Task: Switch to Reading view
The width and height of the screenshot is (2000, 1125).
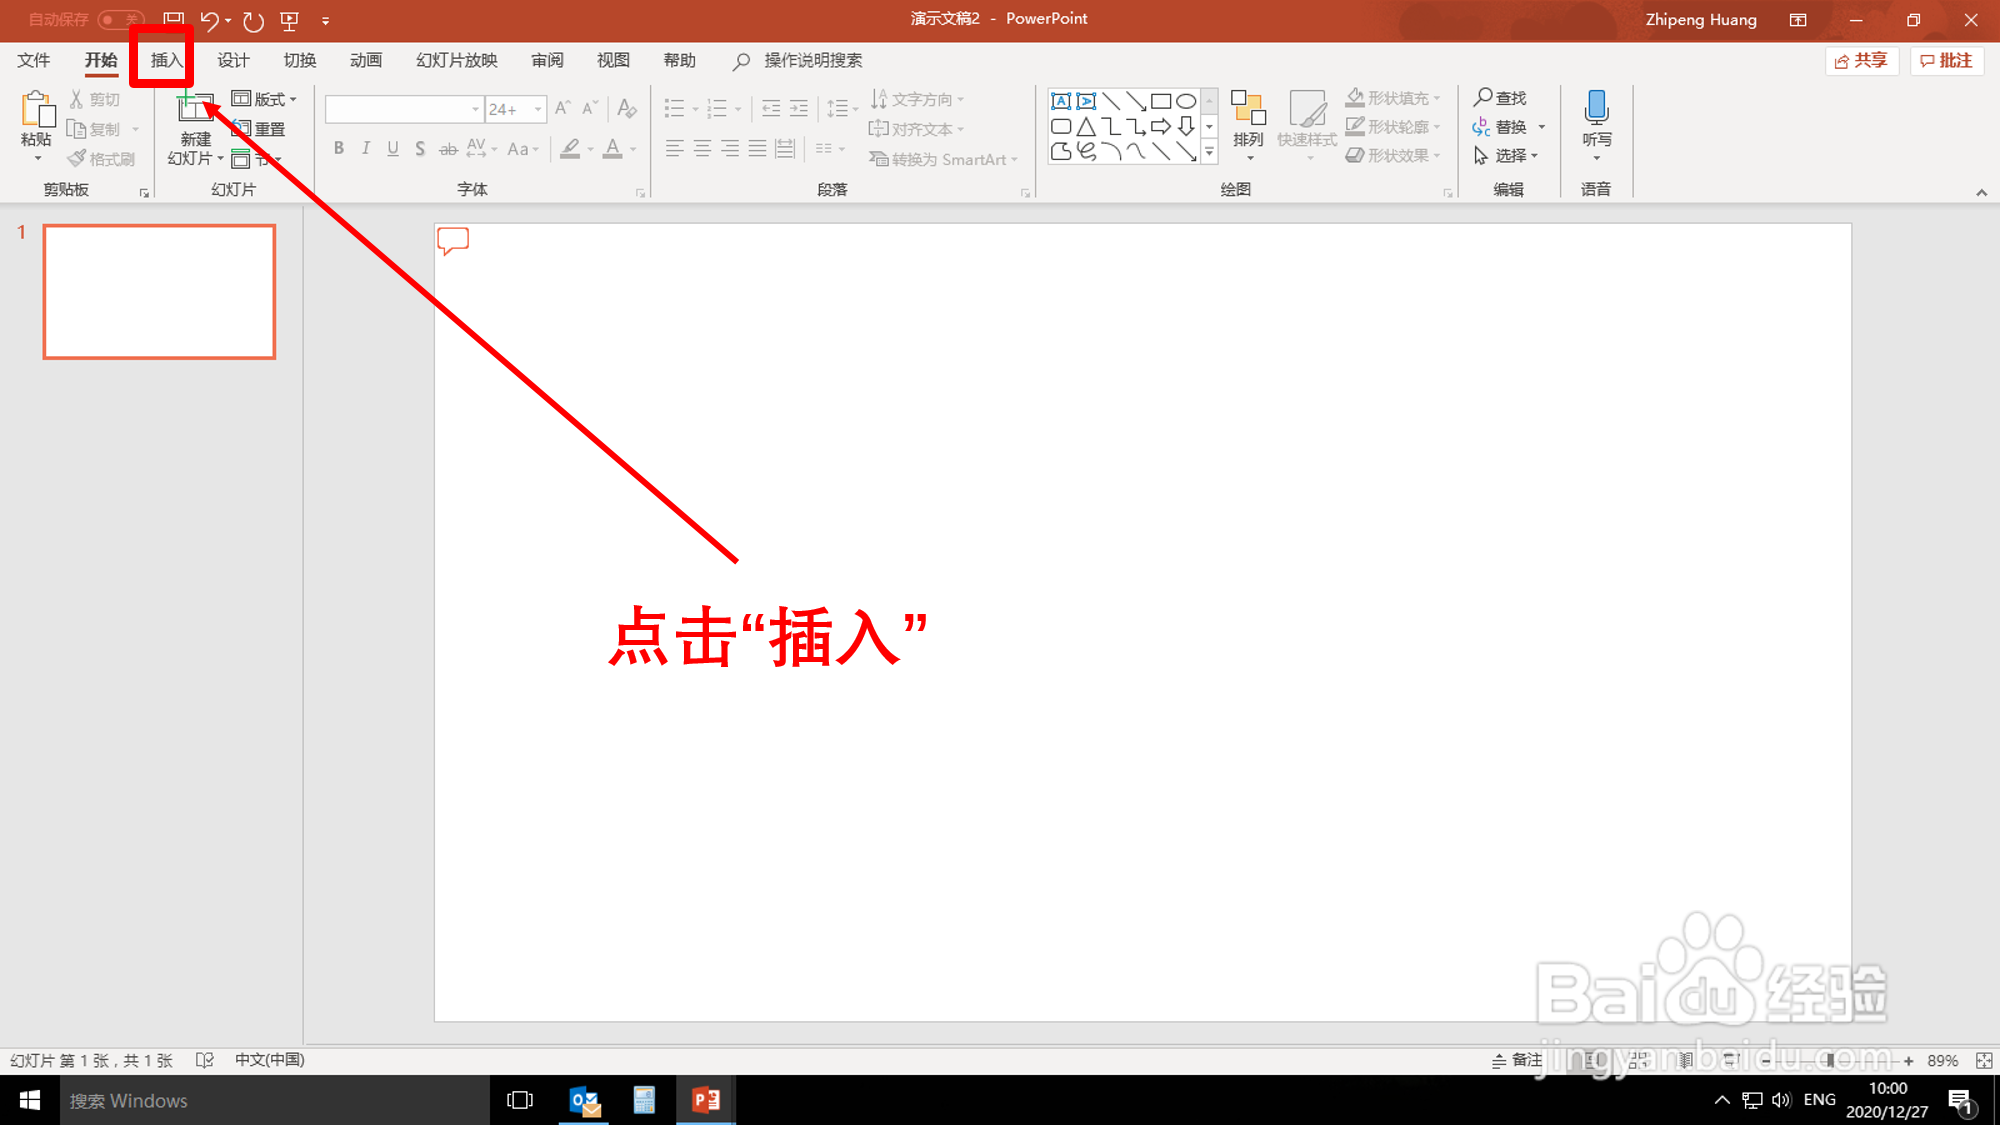Action: tap(1686, 1060)
